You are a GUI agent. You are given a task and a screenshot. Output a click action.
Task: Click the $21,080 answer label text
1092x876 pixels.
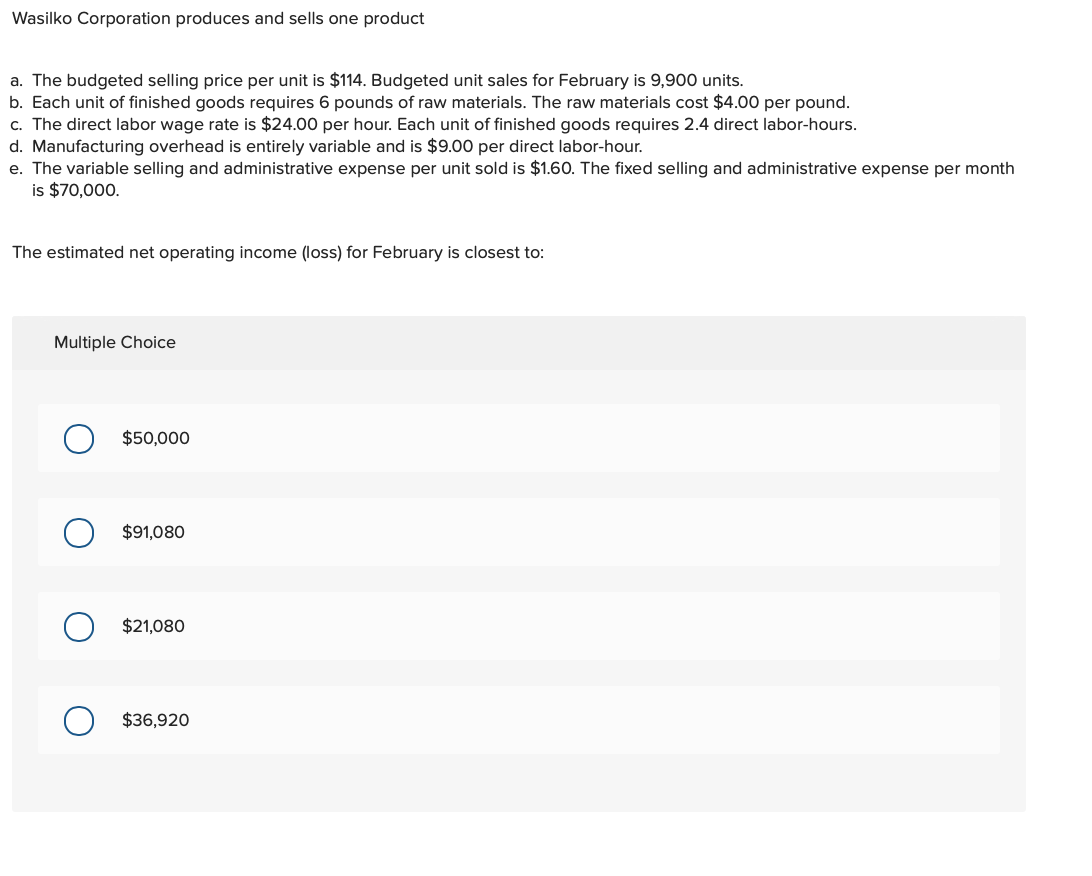(x=153, y=626)
